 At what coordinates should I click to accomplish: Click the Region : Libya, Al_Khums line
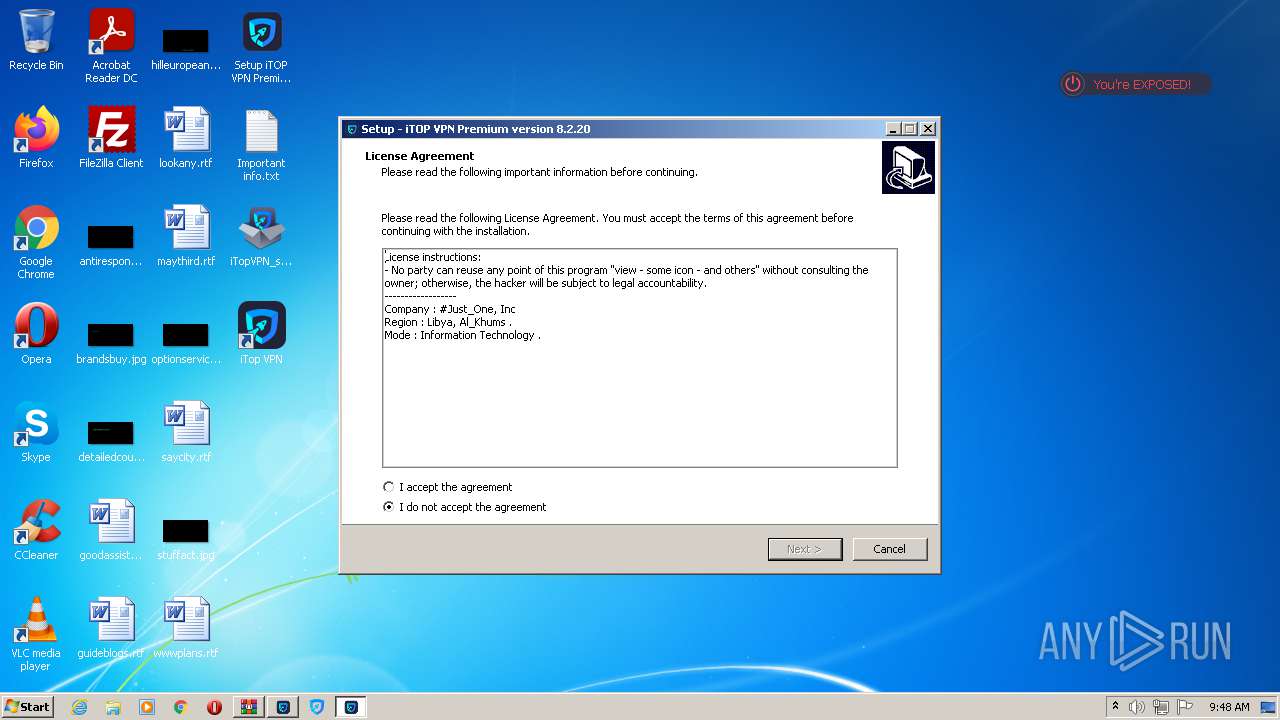click(448, 322)
